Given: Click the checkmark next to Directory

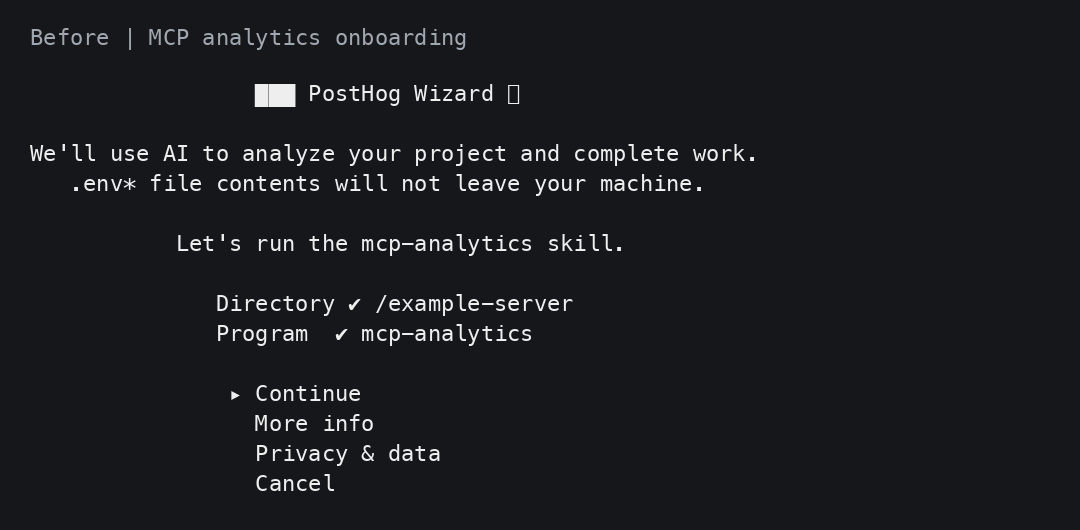Looking at the screenshot, I should (354, 304).
